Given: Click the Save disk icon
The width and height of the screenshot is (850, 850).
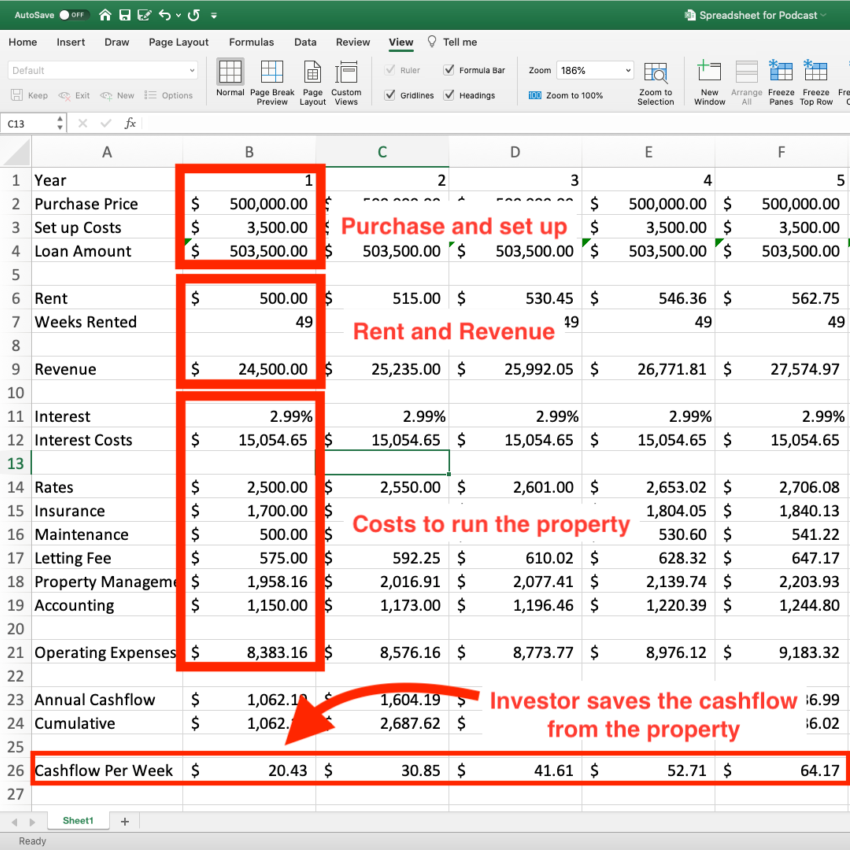Looking at the screenshot, I should (x=125, y=15).
